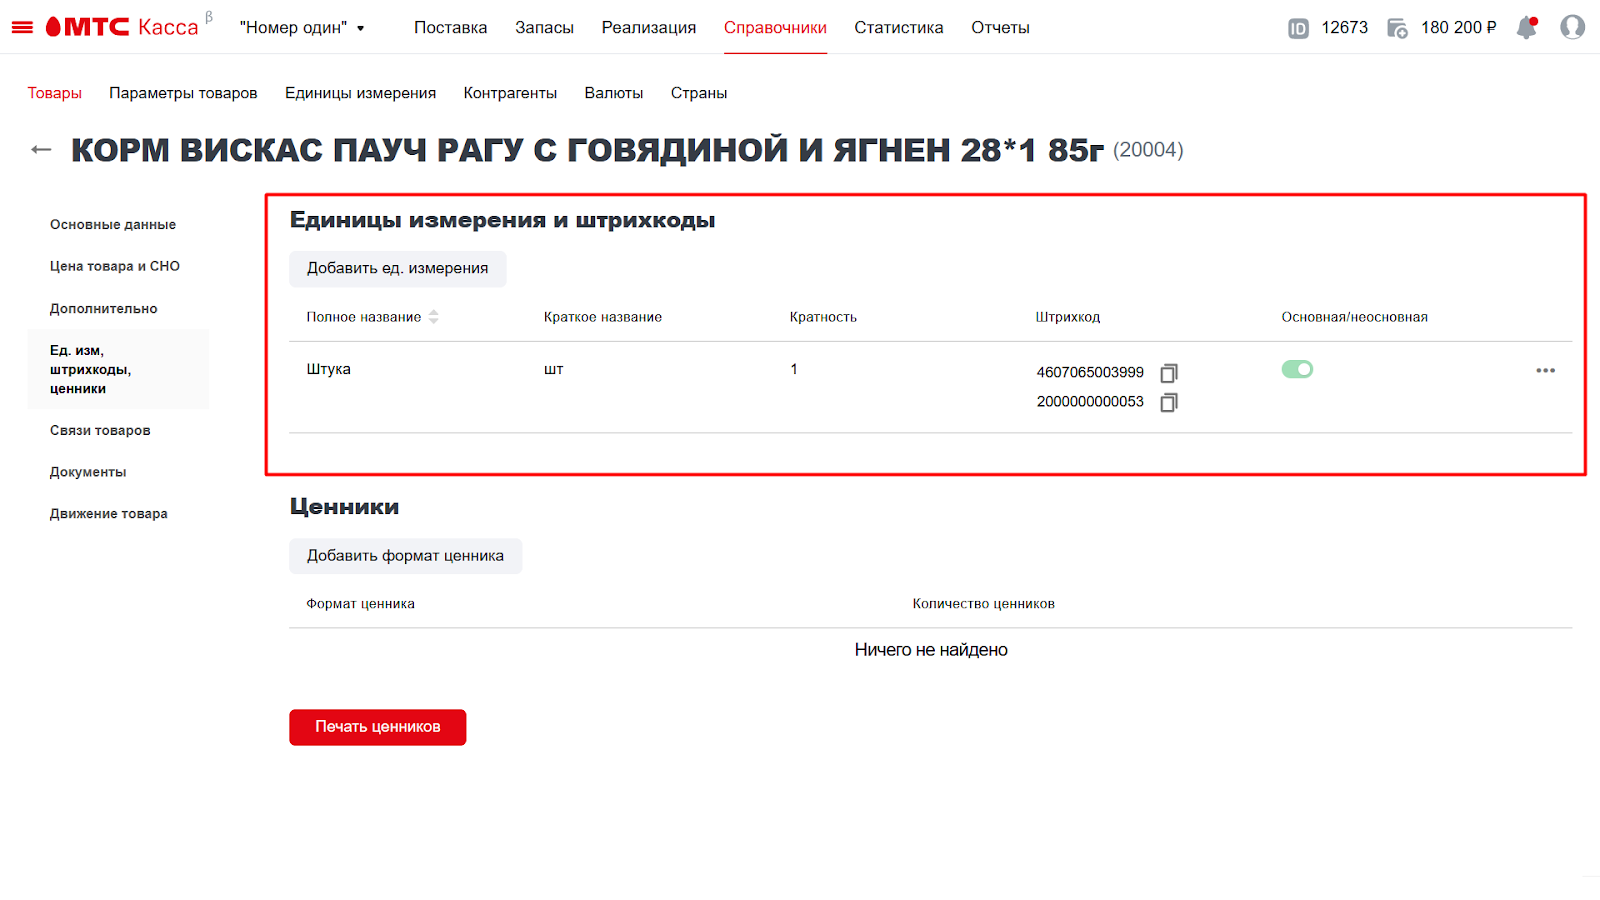1600x900 pixels.
Task: Click the balance wallet icon near 180 200 ₽
Action: coord(1398,28)
